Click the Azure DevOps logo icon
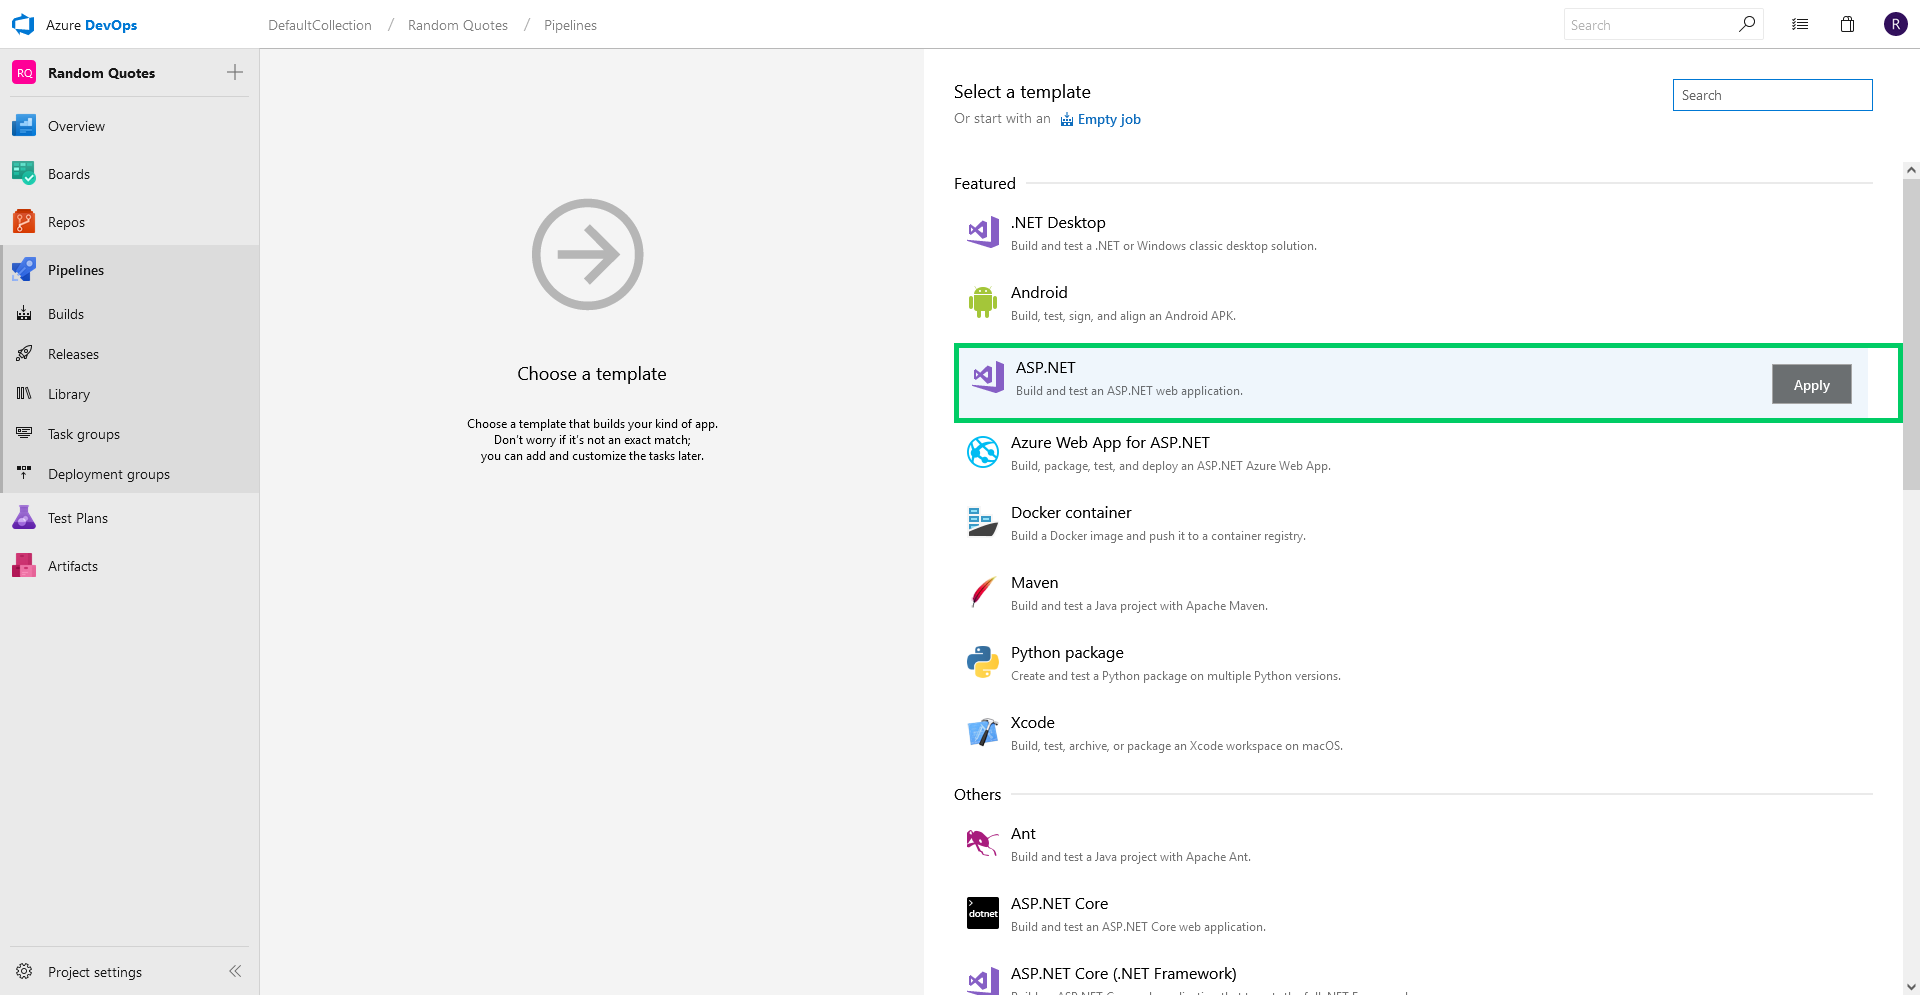The image size is (1920, 995). tap(23, 25)
